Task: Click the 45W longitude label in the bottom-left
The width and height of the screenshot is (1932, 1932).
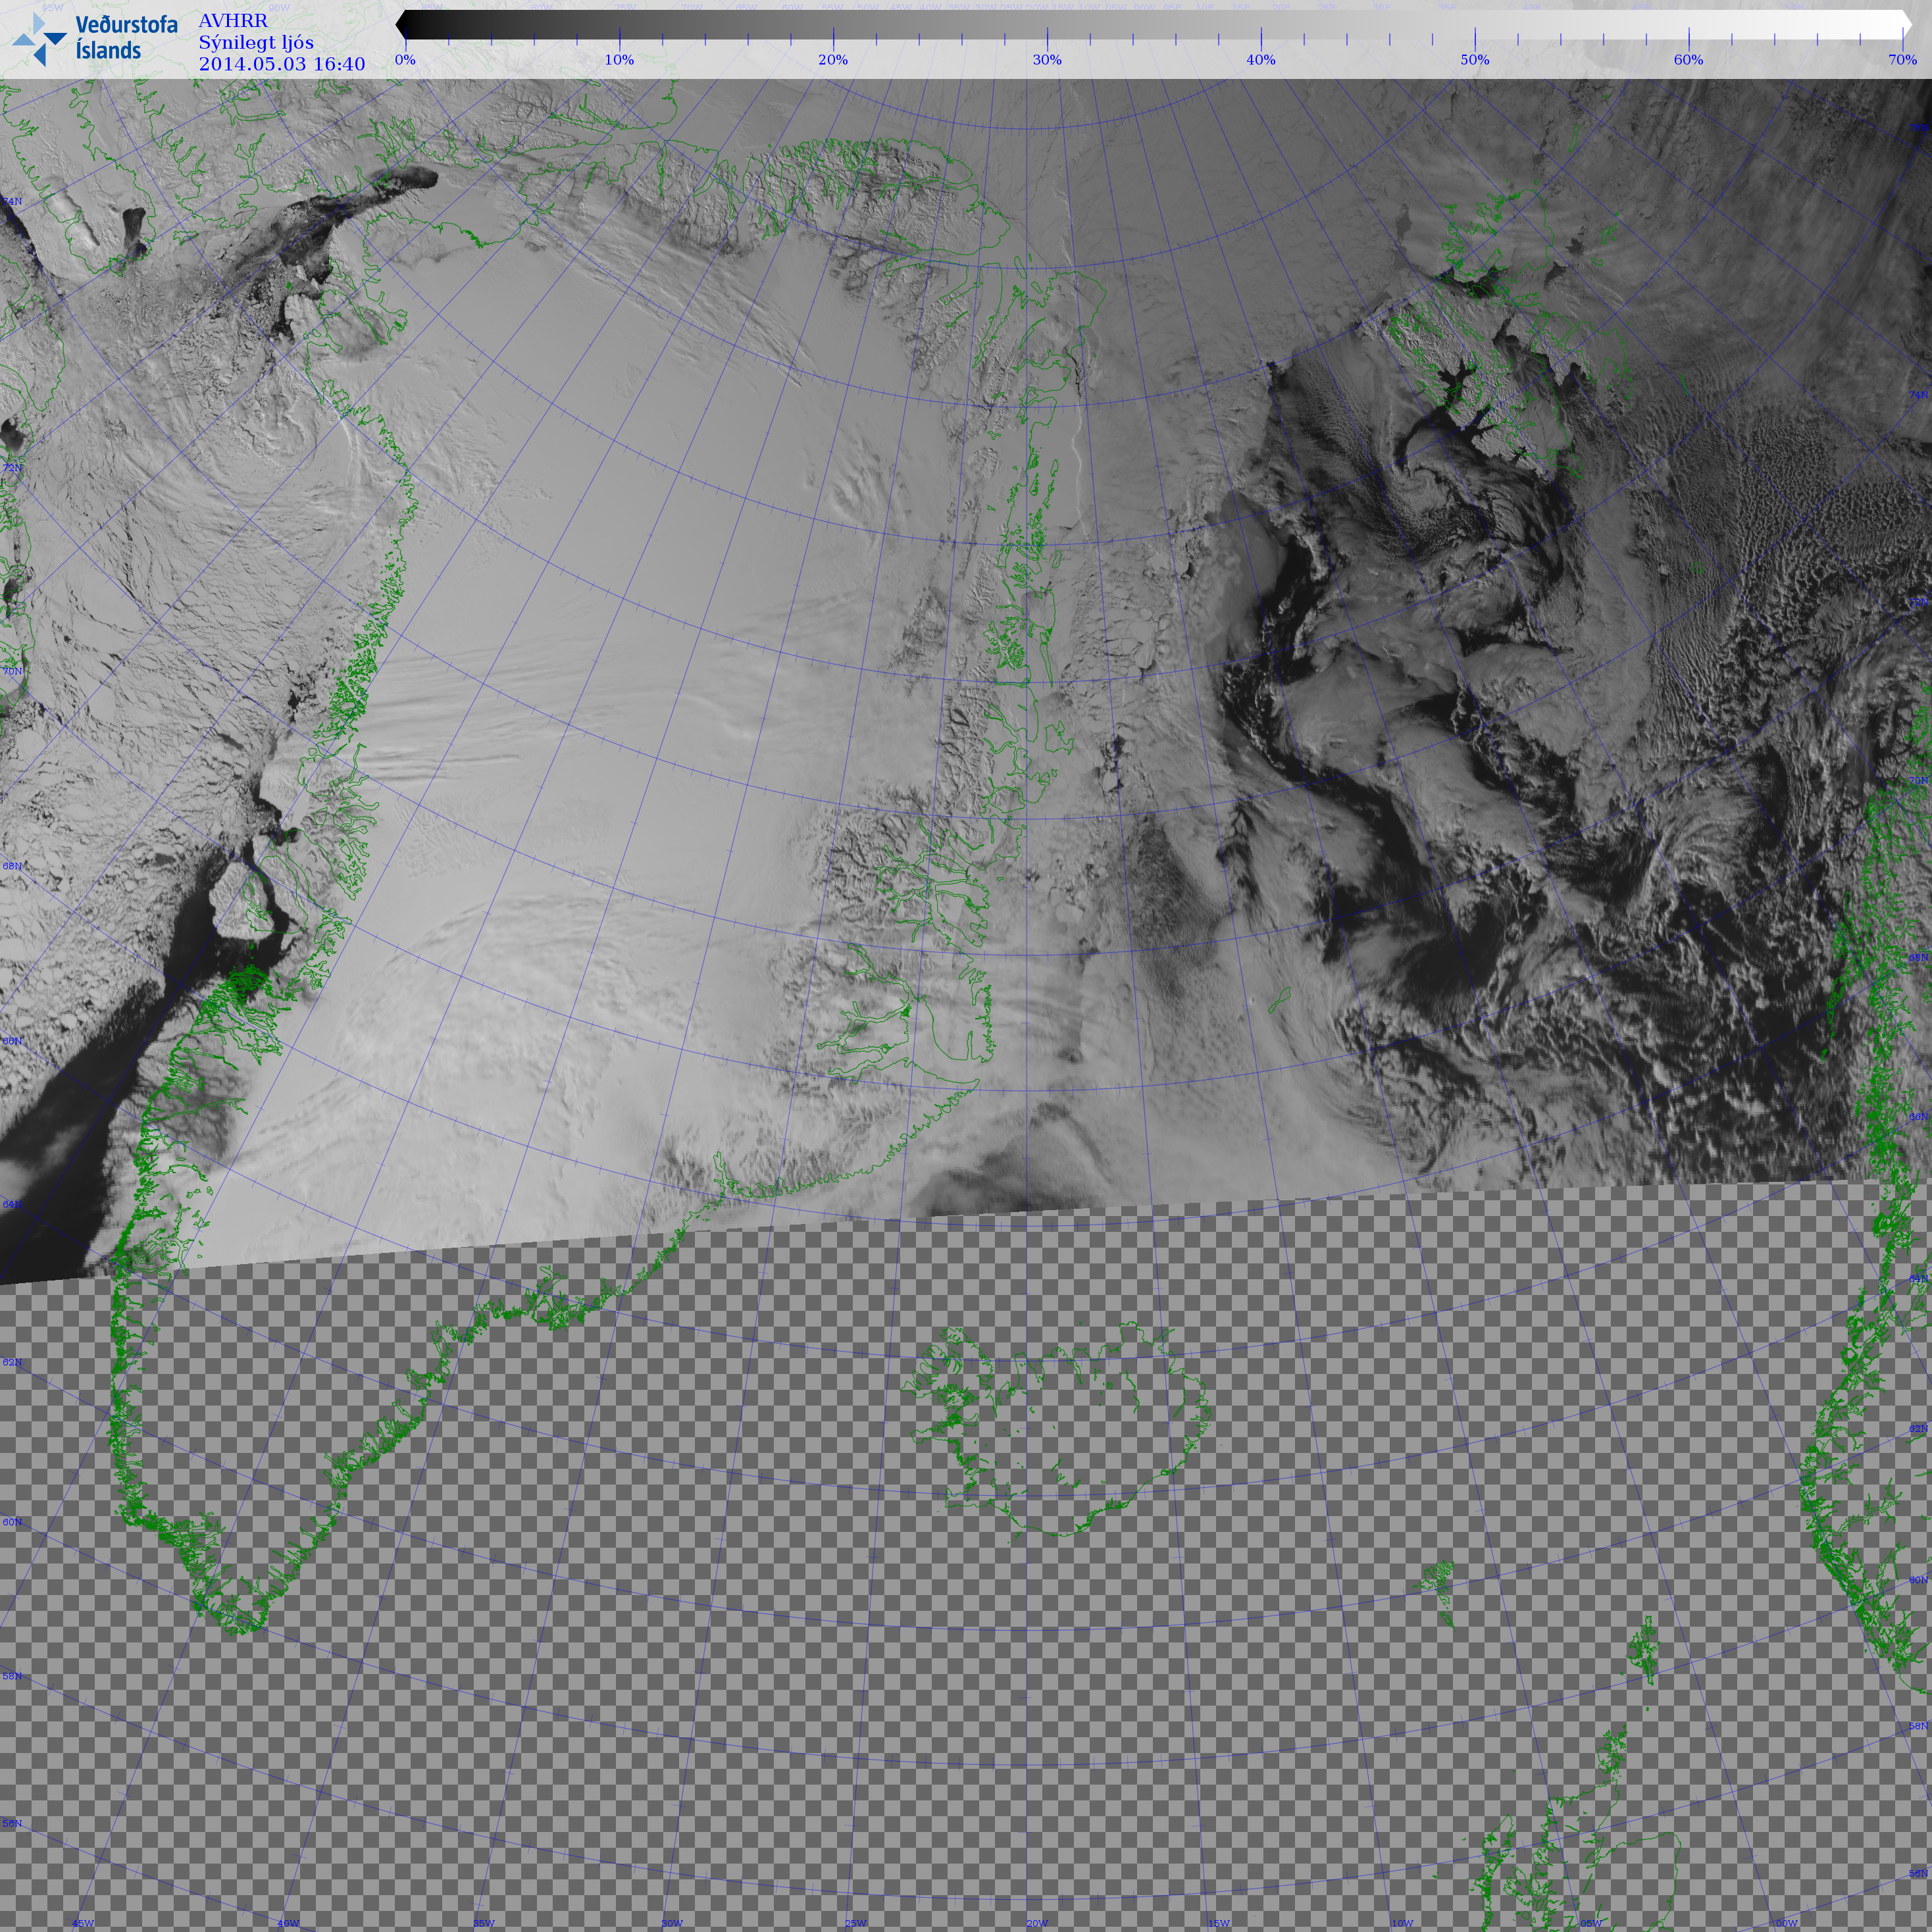Action: point(83,1923)
